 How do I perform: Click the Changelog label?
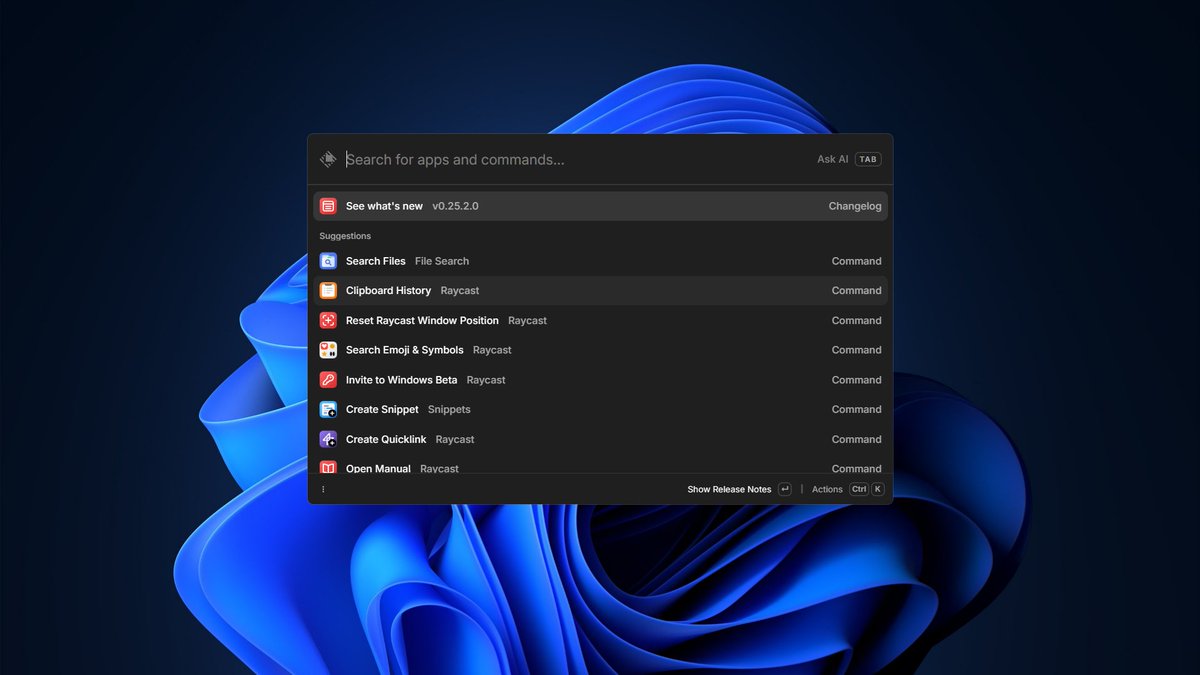click(x=855, y=206)
